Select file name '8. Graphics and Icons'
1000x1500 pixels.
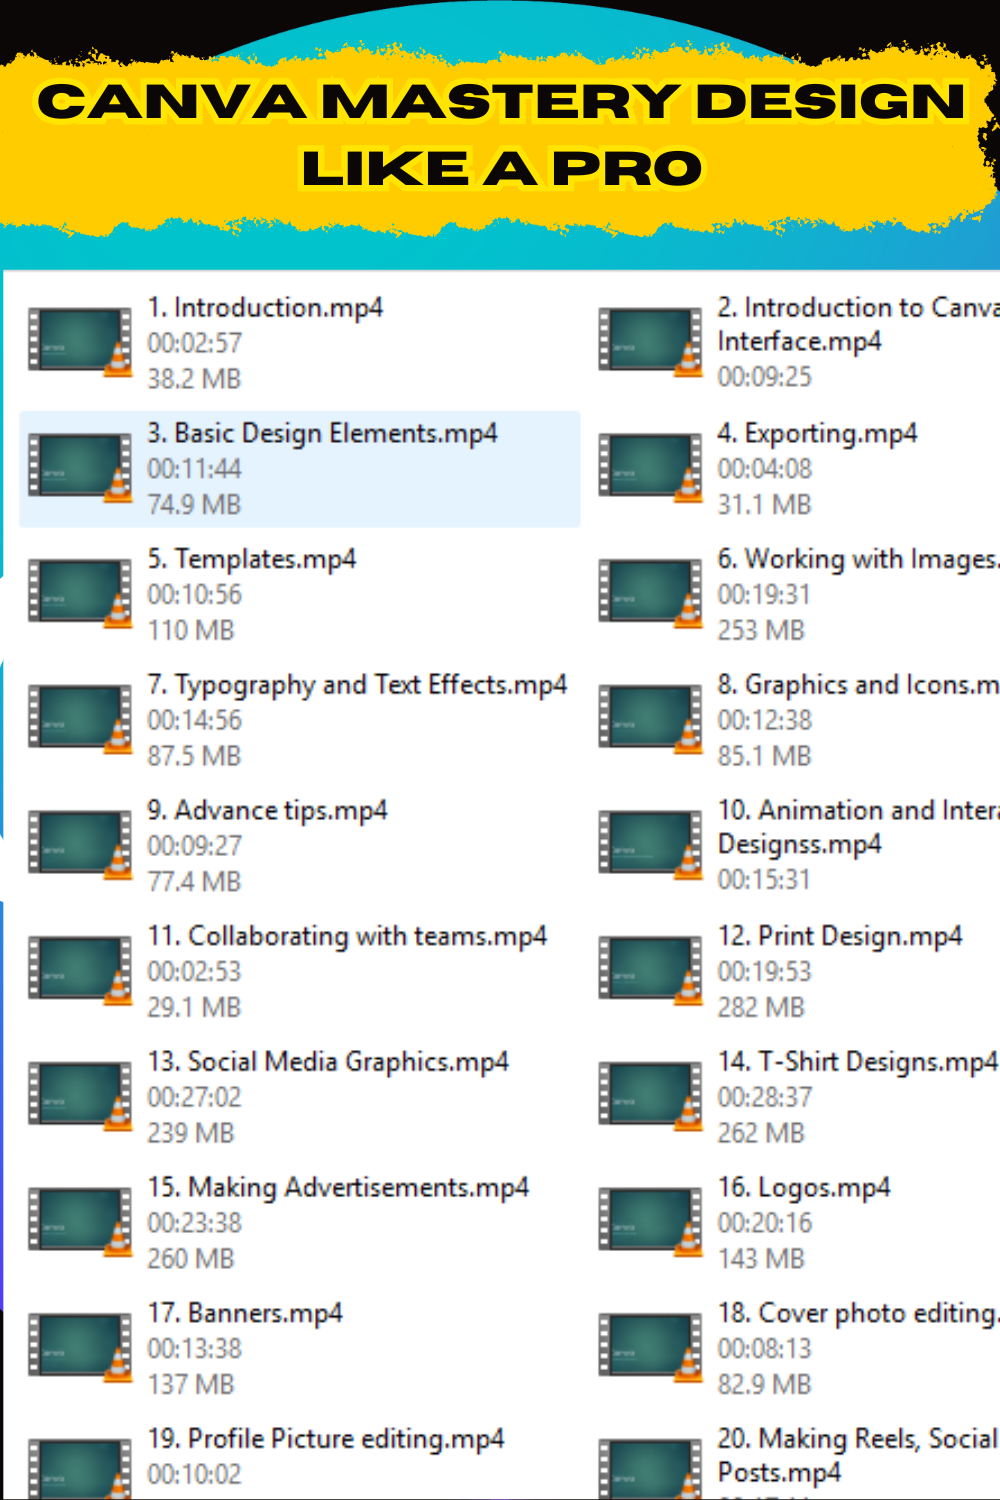coord(858,685)
